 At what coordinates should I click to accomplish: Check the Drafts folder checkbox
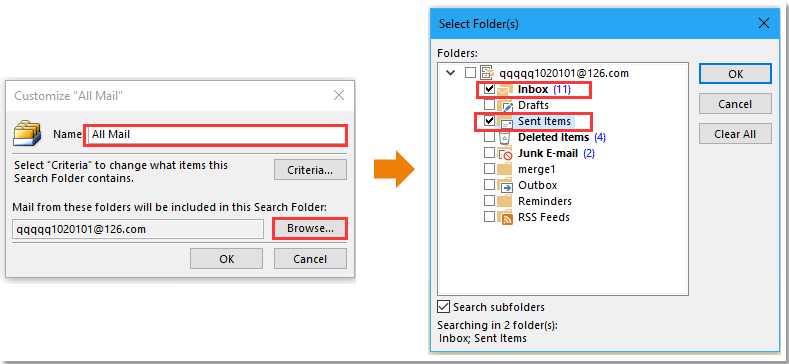(489, 105)
